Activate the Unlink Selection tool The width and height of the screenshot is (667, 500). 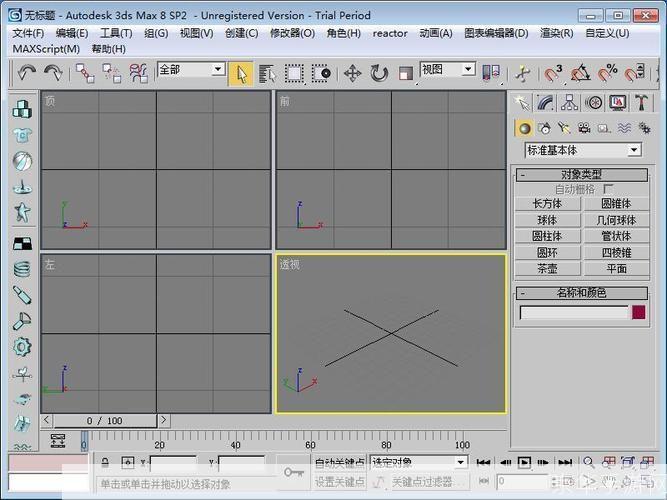pos(111,73)
